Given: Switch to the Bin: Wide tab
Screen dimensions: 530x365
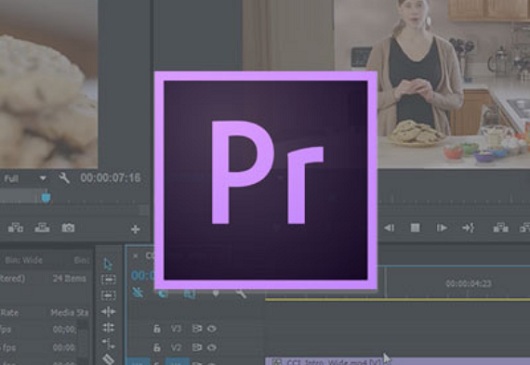Looking at the screenshot, I should 23,260.
